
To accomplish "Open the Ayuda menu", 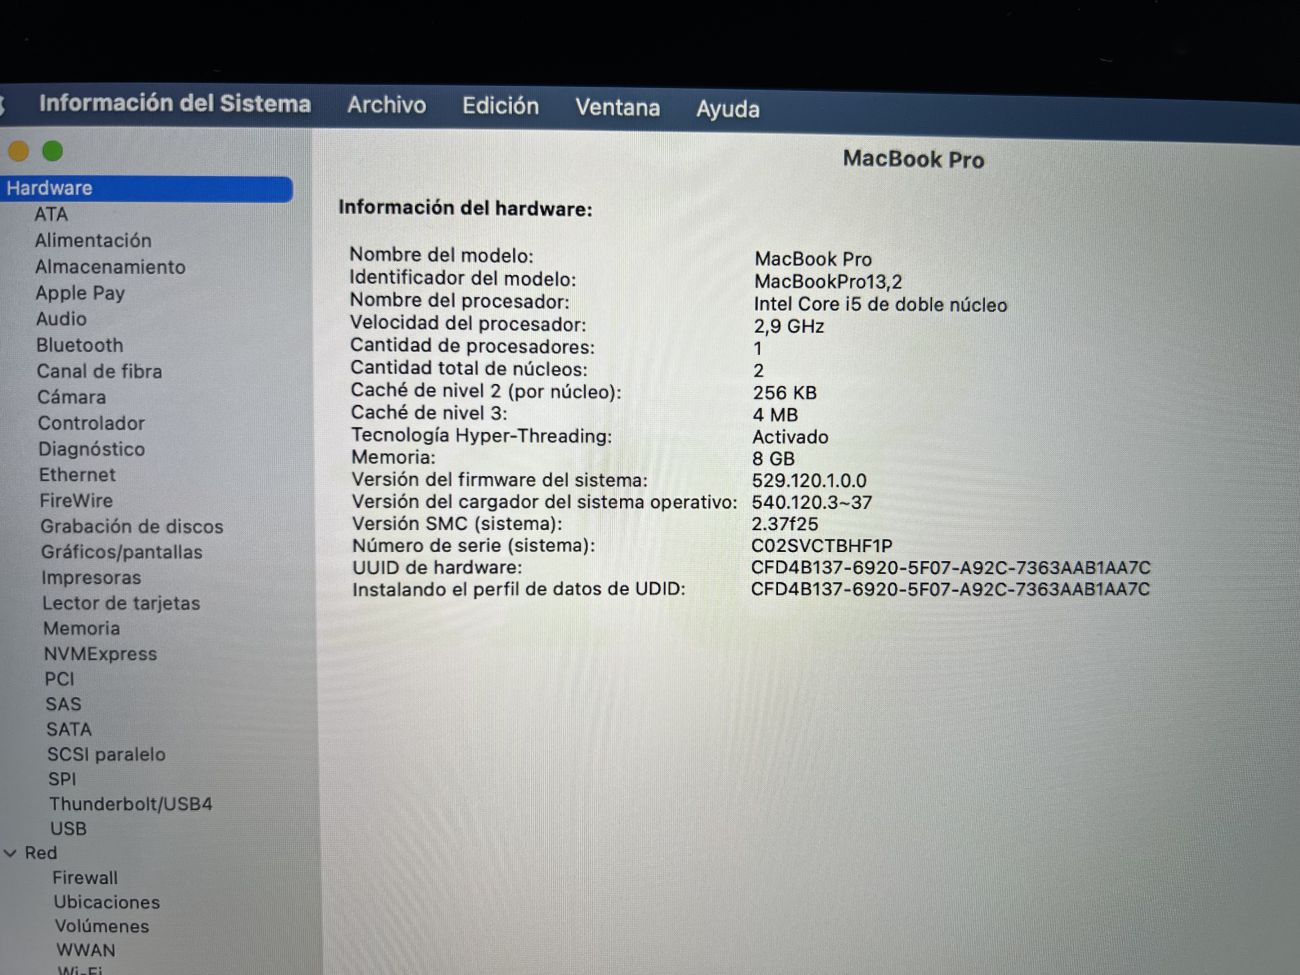I will 728,109.
